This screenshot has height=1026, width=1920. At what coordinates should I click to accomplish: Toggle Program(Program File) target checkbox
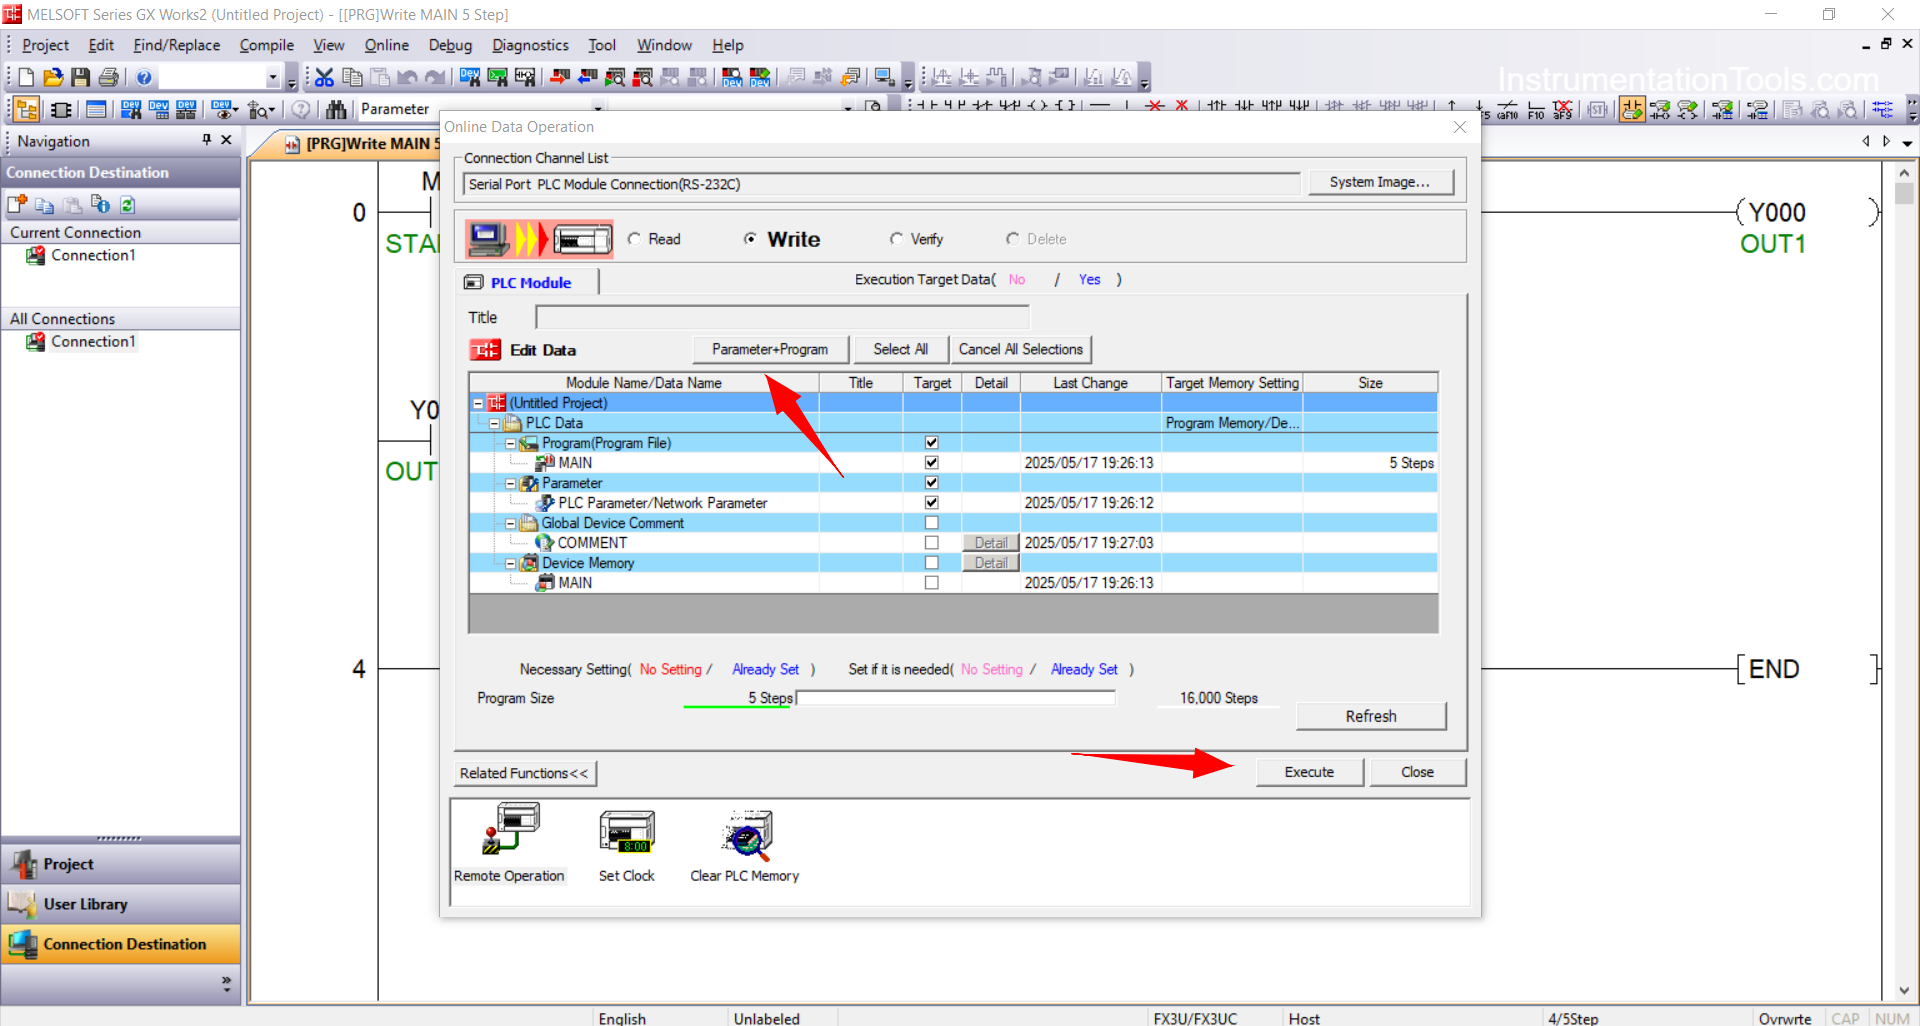[x=931, y=442]
